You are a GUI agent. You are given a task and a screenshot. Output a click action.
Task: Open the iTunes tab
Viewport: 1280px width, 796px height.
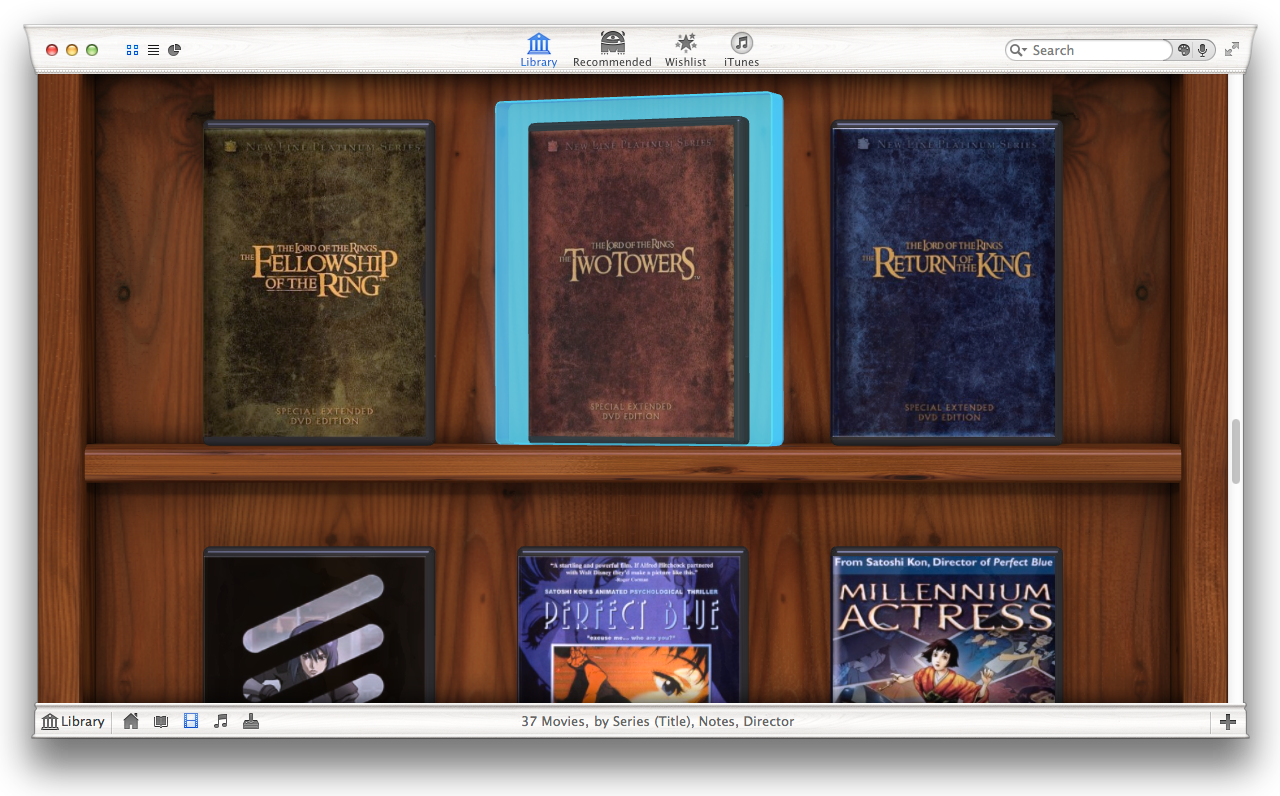[x=741, y=50]
